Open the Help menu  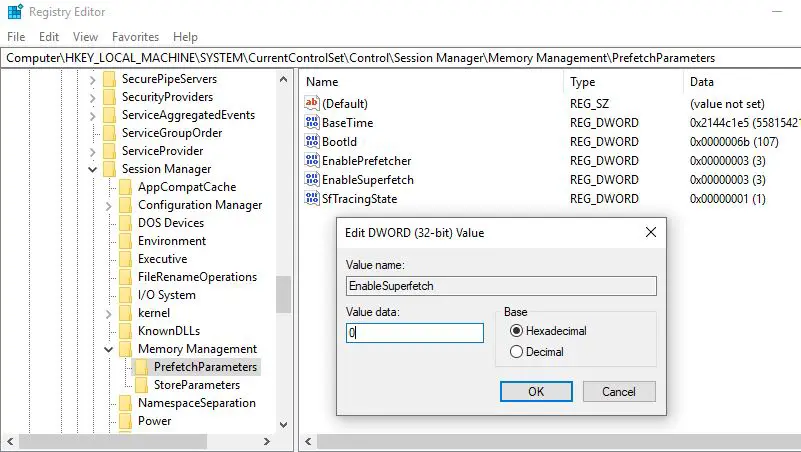pyautogui.click(x=185, y=37)
